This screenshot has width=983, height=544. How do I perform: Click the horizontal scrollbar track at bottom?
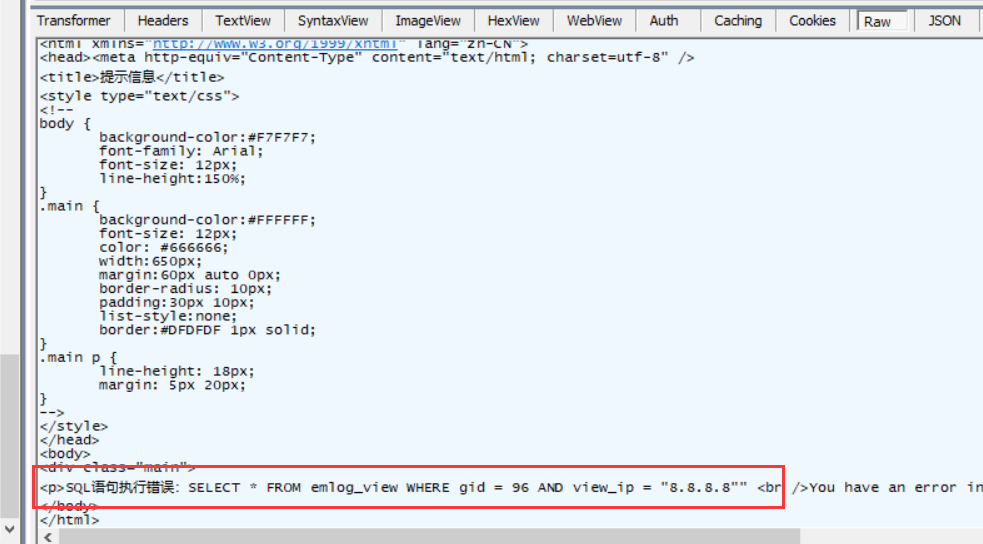[500, 537]
